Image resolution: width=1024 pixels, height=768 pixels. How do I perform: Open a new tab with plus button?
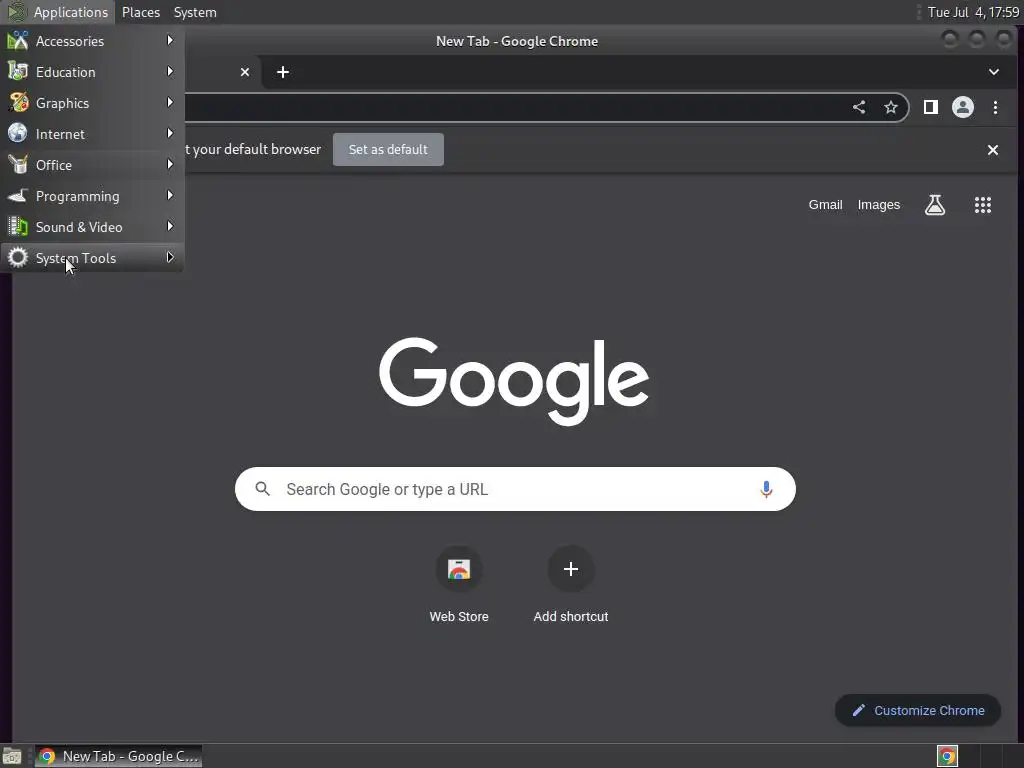tap(283, 72)
